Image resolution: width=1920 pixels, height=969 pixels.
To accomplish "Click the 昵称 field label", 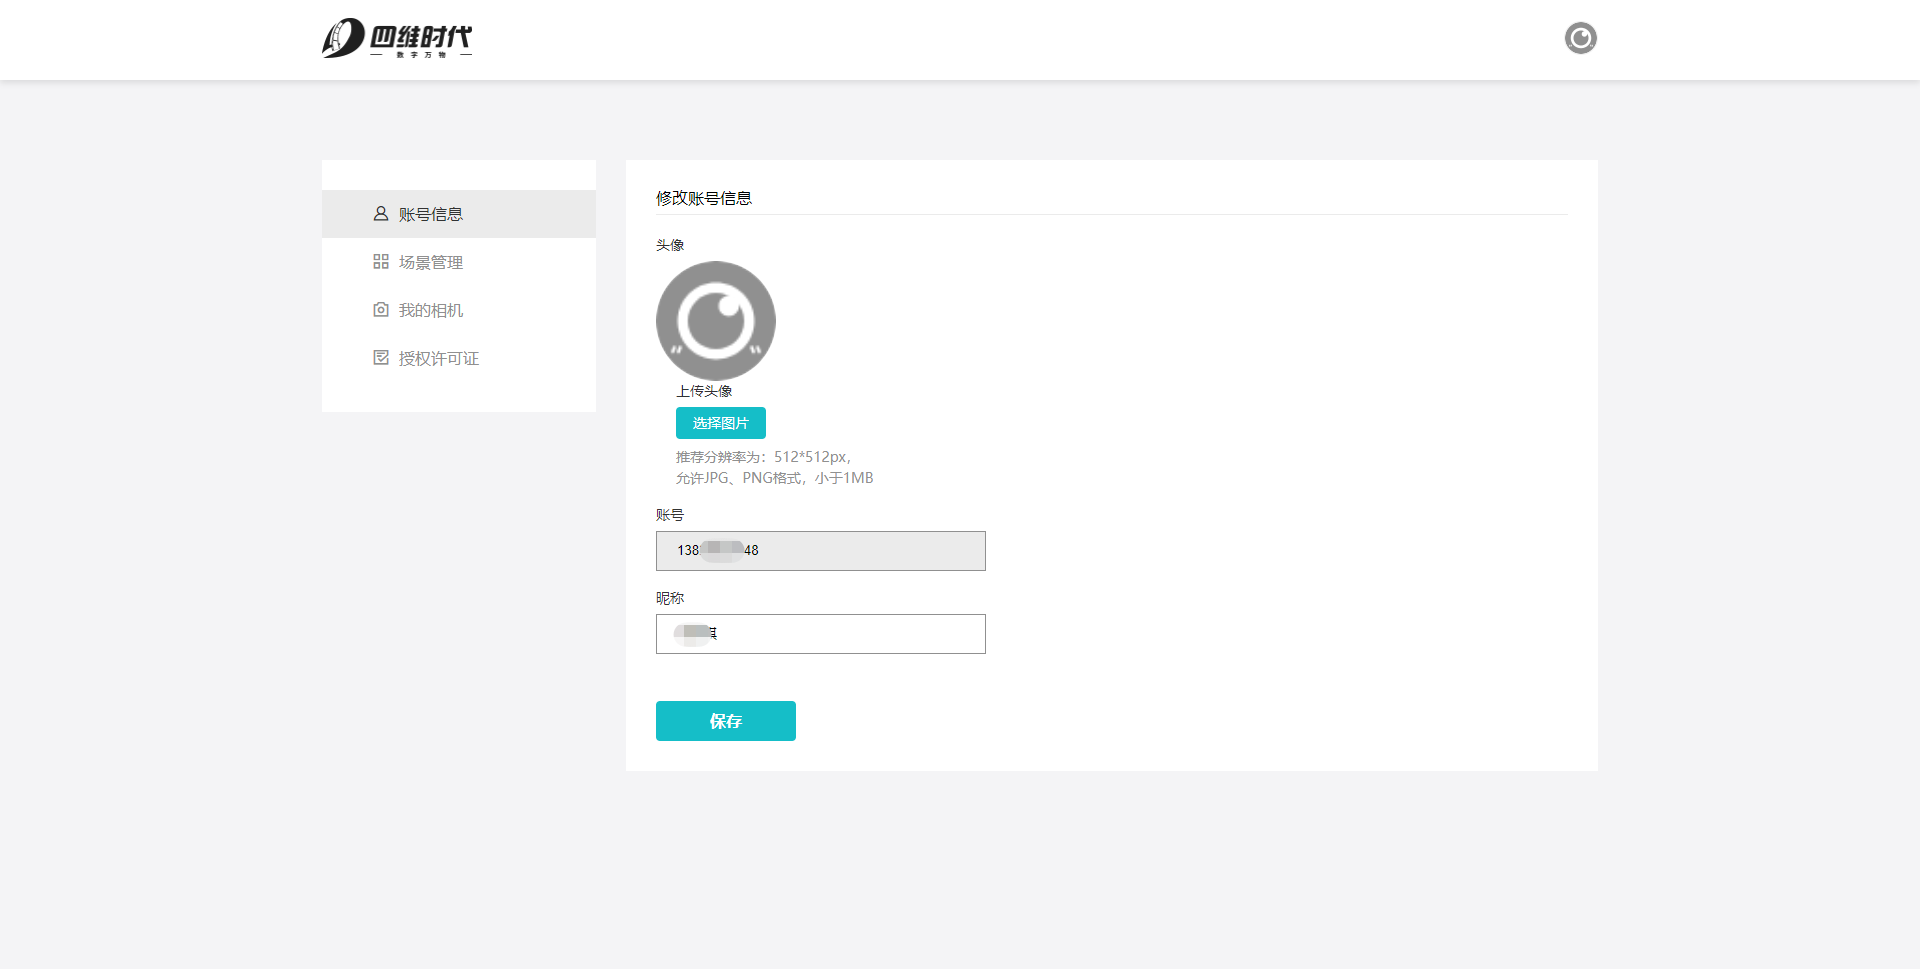I will pyautogui.click(x=670, y=598).
